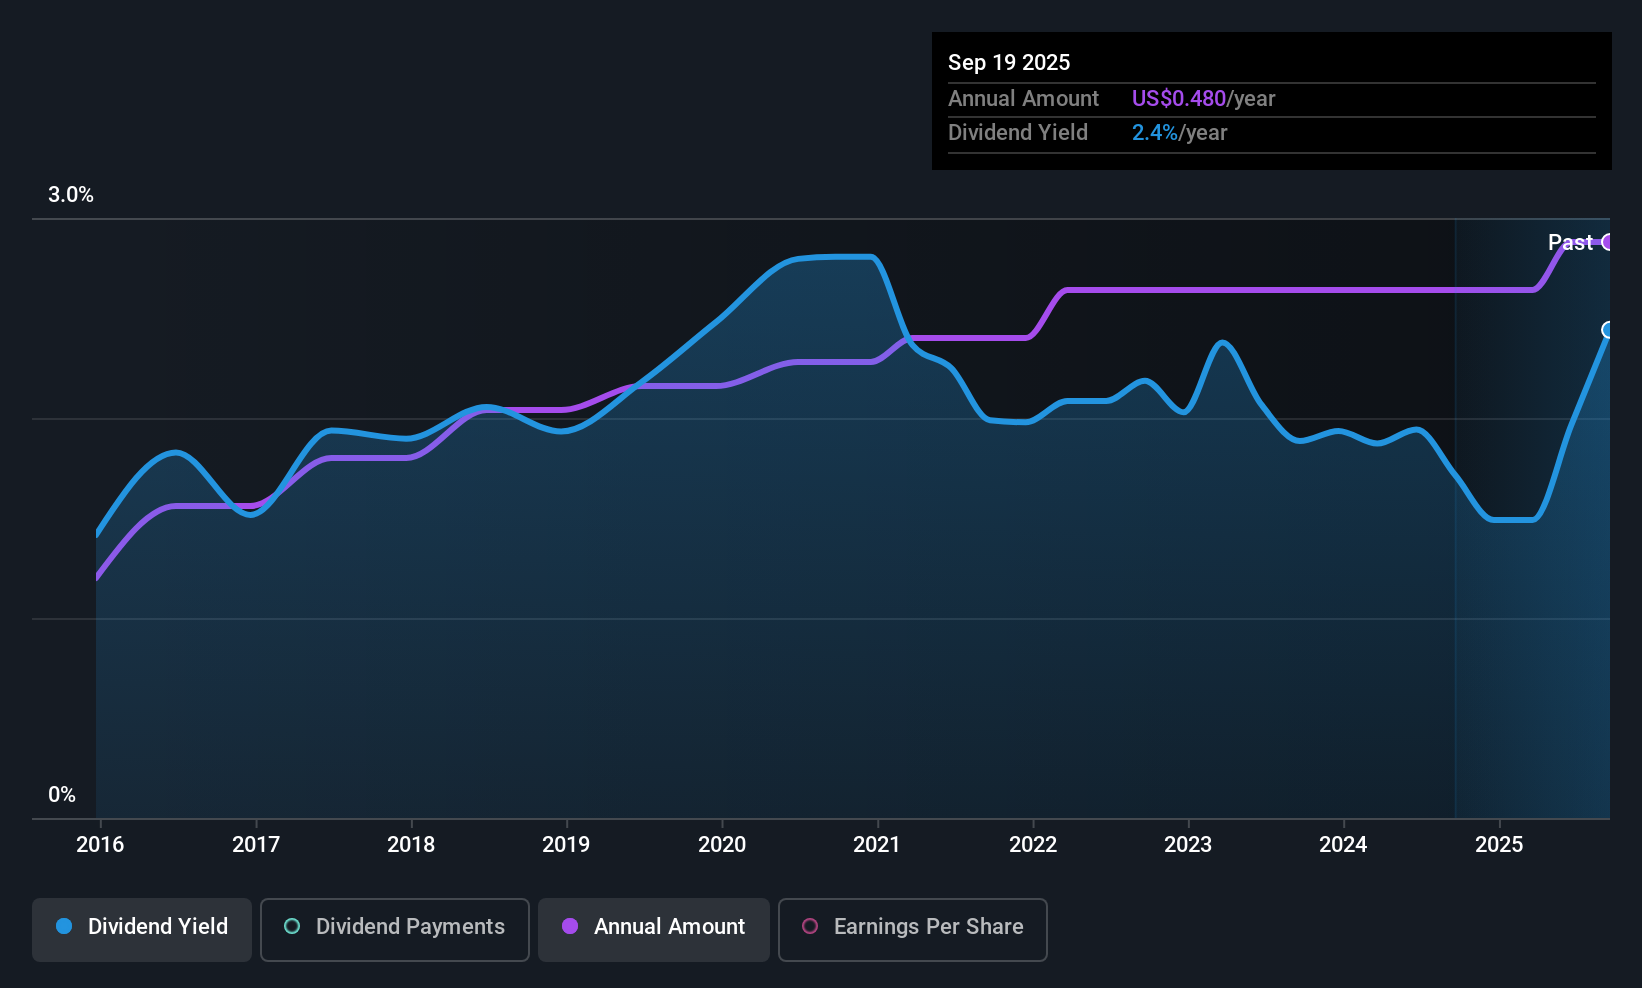Click the teal ring beside Dividend Payments

coord(292,927)
